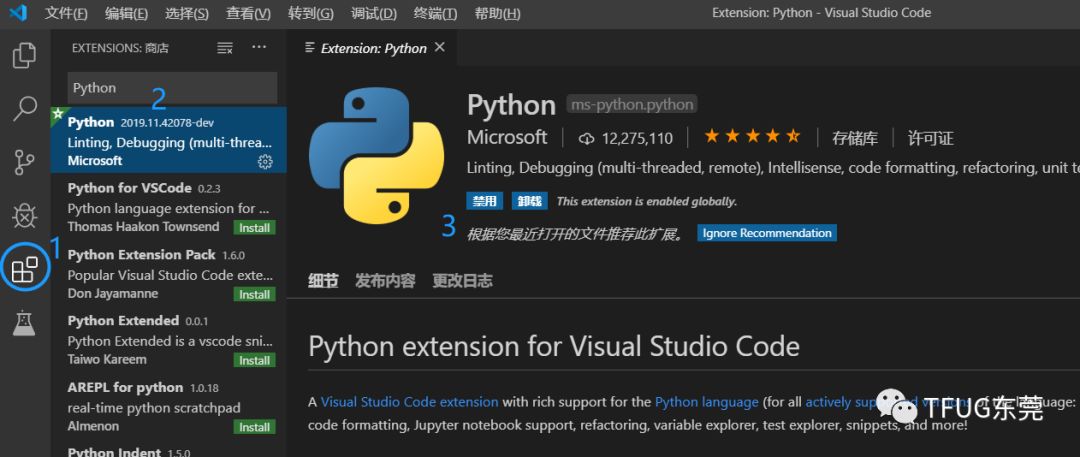The image size is (1080, 457).
Task: Open the 文件(F) menu
Action: coord(66,13)
